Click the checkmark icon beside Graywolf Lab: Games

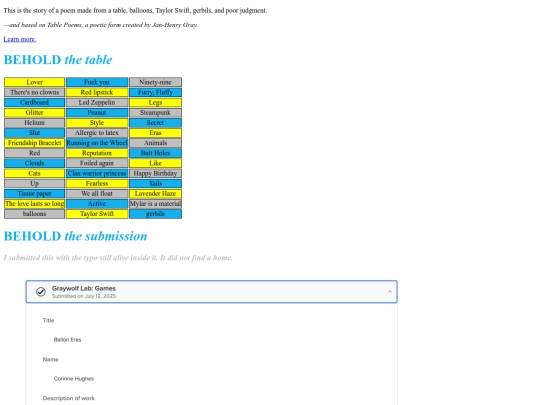[x=41, y=292]
